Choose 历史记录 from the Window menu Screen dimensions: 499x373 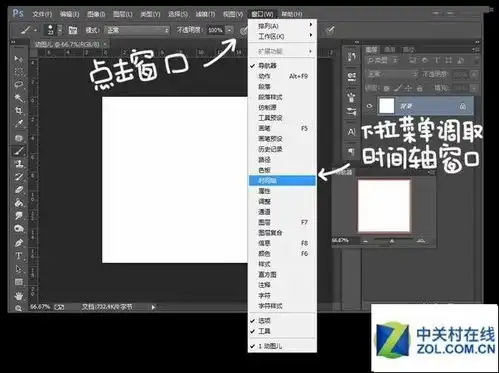[x=282, y=149]
